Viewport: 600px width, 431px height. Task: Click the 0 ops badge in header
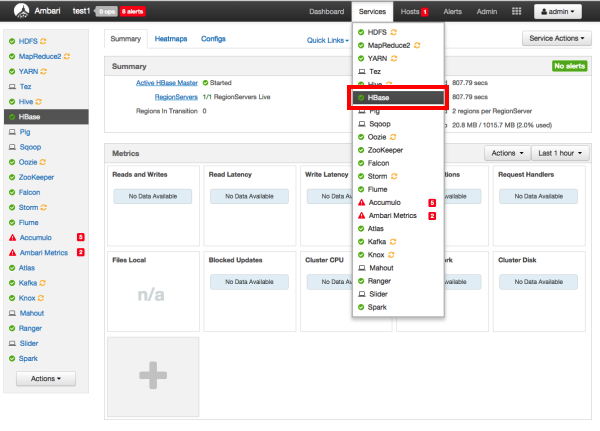(x=107, y=11)
